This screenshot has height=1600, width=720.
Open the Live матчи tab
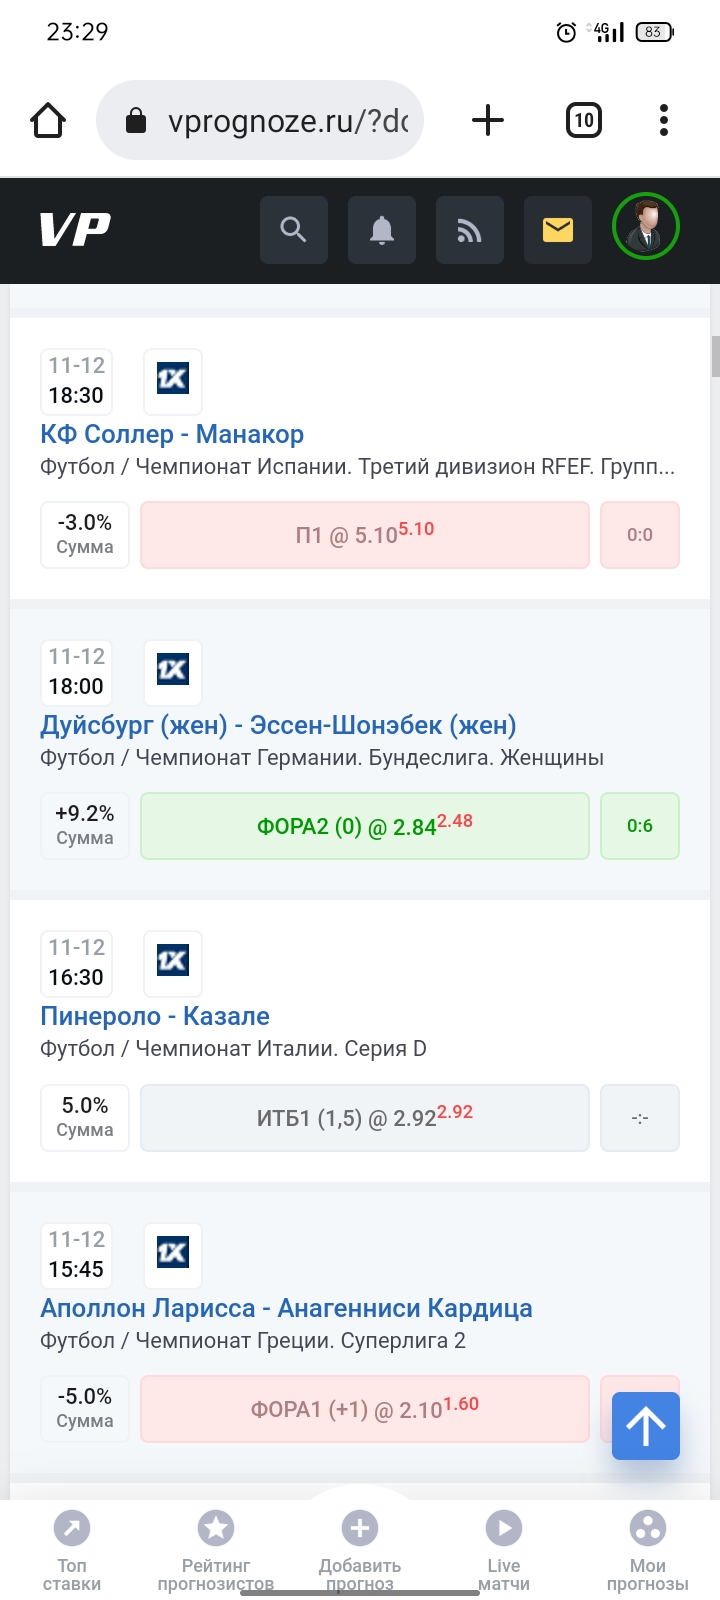pos(504,1548)
